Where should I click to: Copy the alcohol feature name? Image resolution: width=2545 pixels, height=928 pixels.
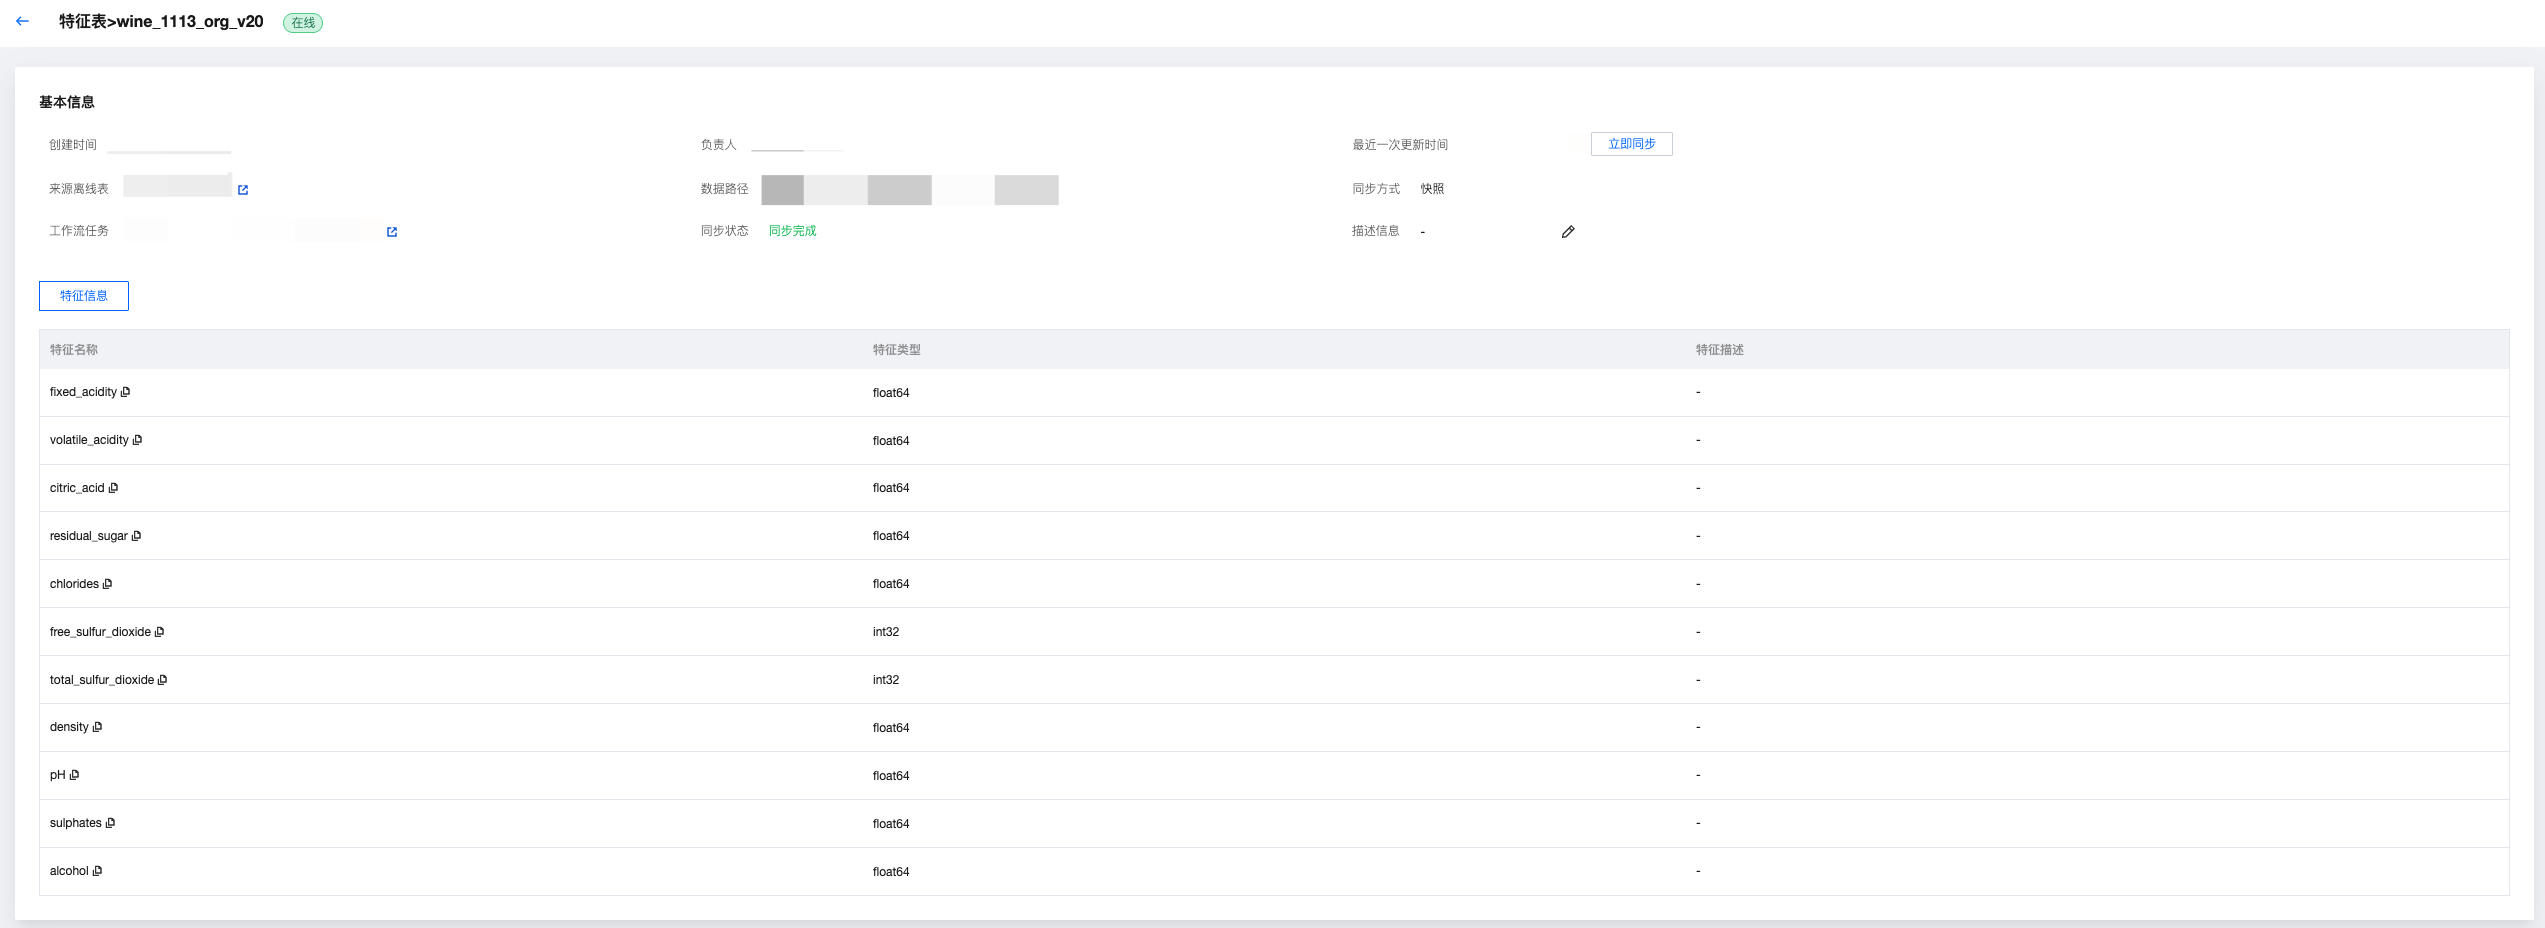click(98, 871)
